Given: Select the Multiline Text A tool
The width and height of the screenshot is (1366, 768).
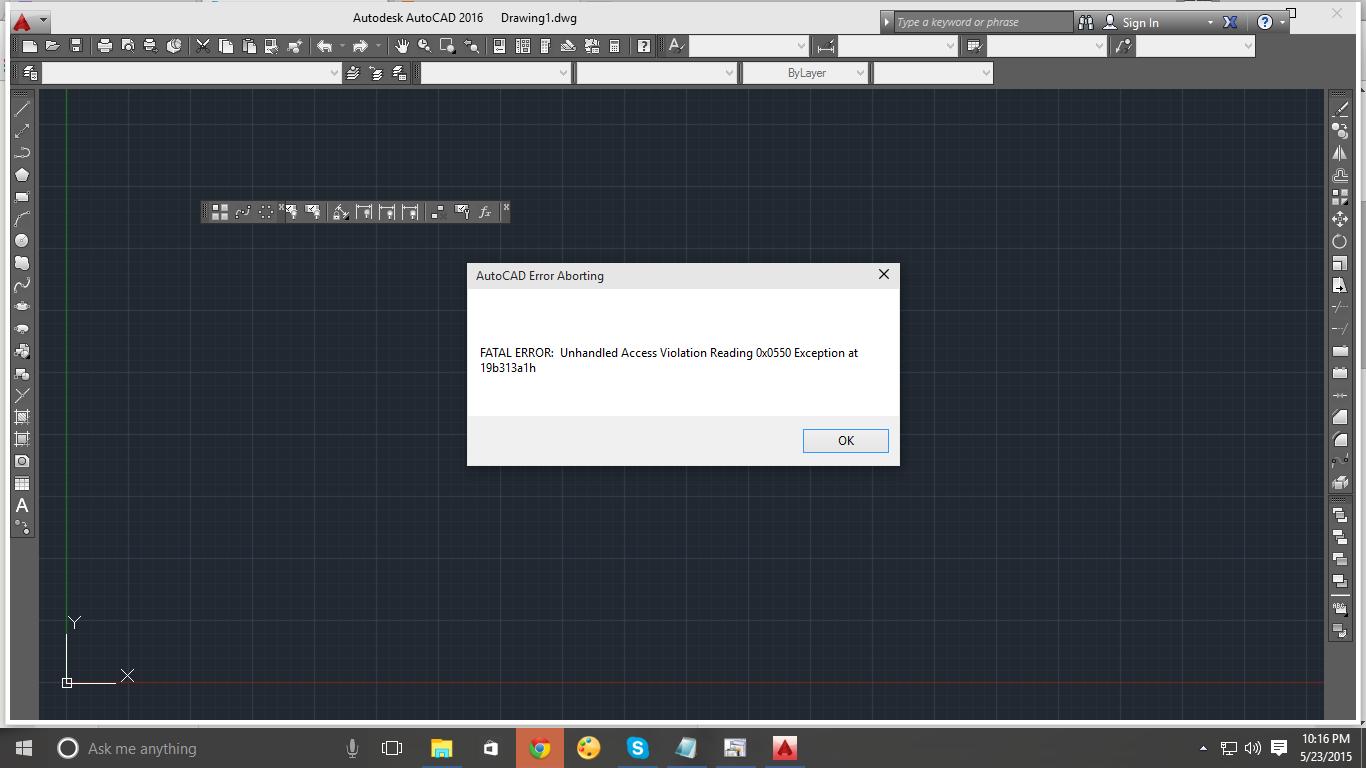Looking at the screenshot, I should [x=22, y=506].
